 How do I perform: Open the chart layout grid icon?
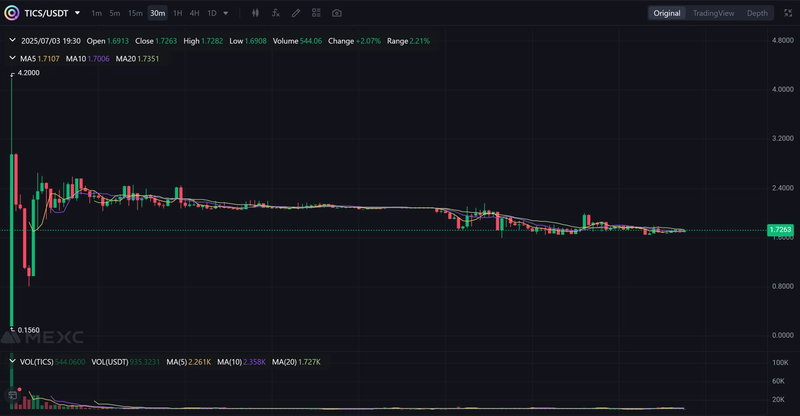coord(316,13)
